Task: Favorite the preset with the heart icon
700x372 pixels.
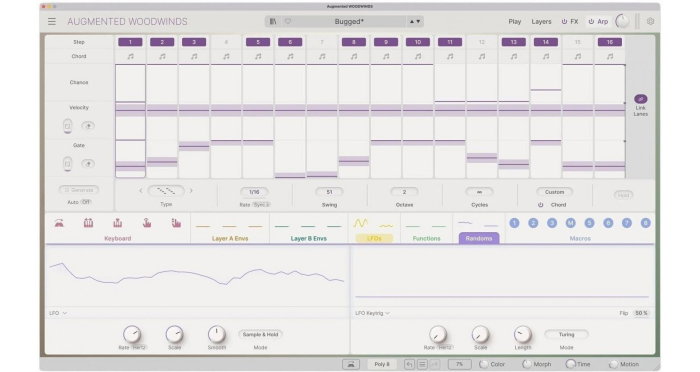Action: (288, 21)
